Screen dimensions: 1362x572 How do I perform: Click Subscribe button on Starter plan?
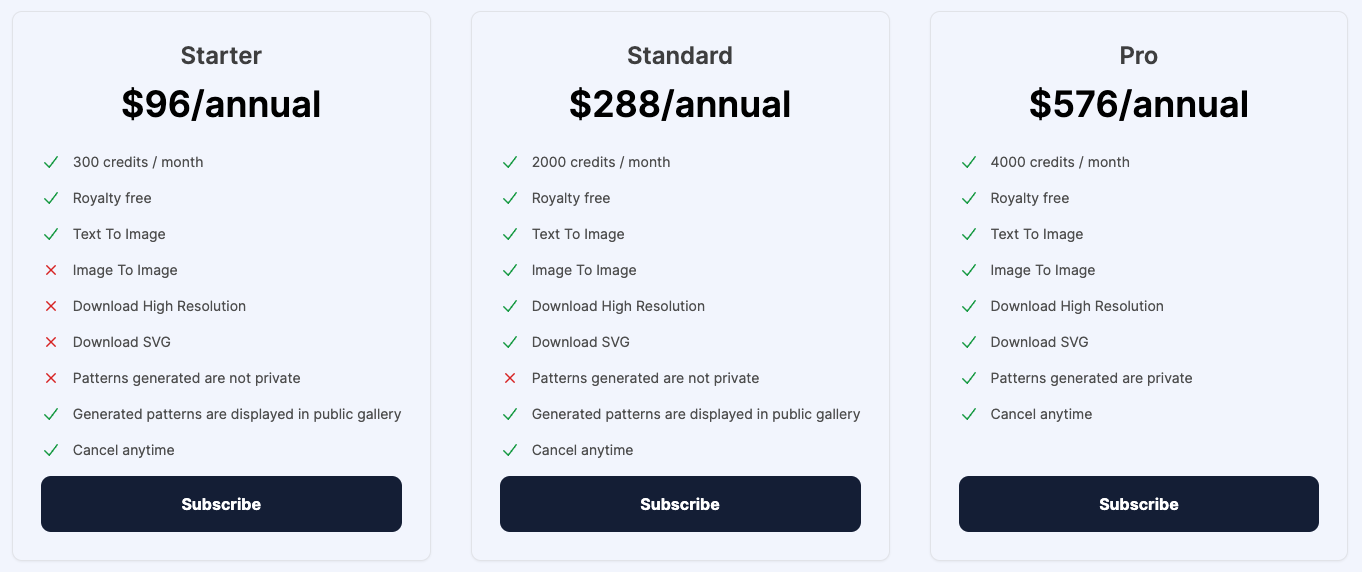[x=221, y=504]
